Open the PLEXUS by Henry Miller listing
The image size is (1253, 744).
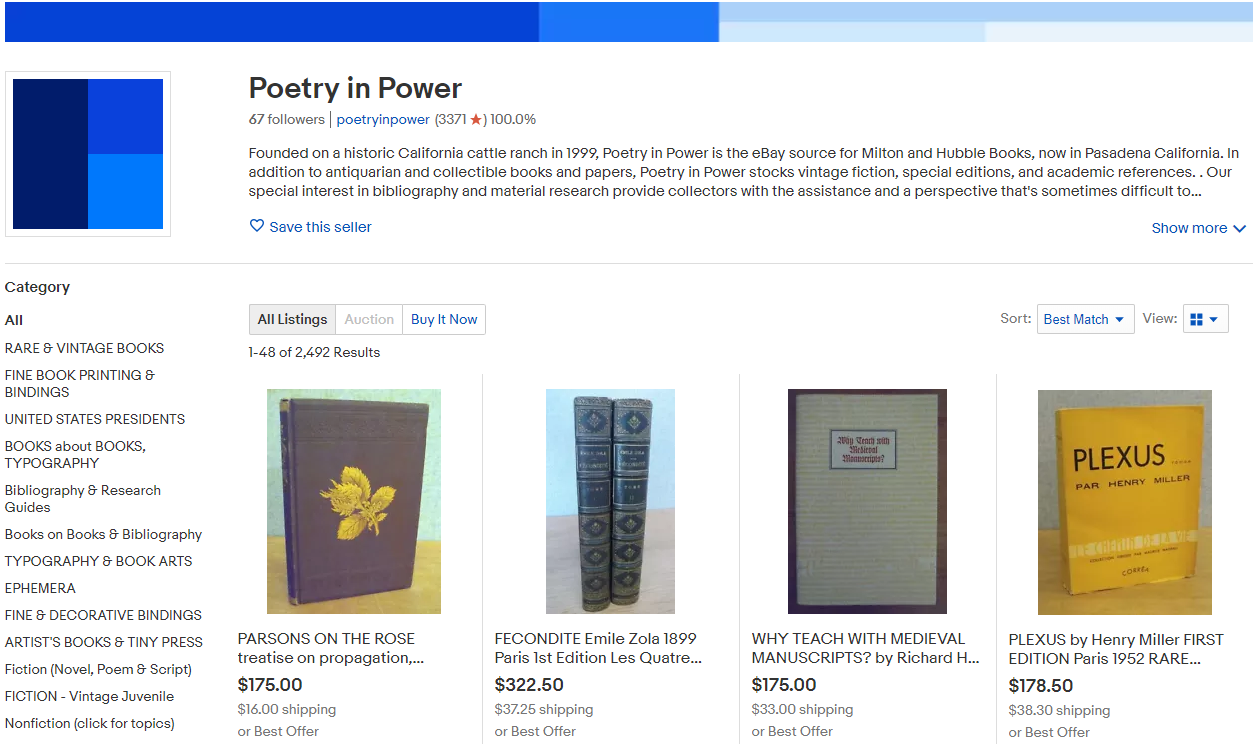pyautogui.click(x=1124, y=503)
